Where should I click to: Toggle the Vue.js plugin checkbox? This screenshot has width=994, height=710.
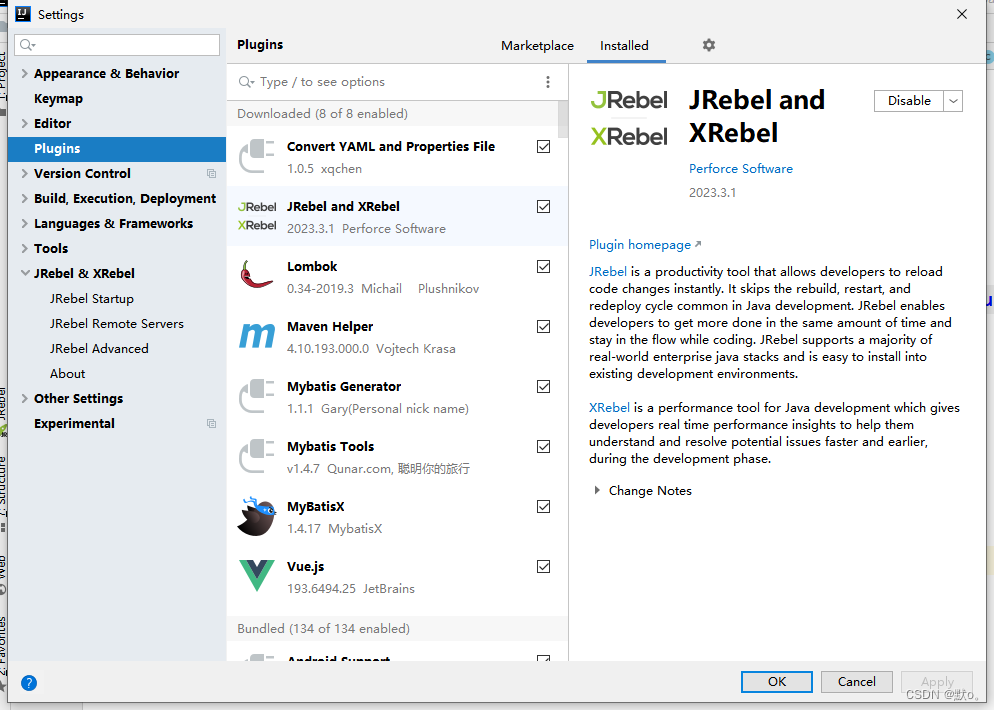coord(543,567)
